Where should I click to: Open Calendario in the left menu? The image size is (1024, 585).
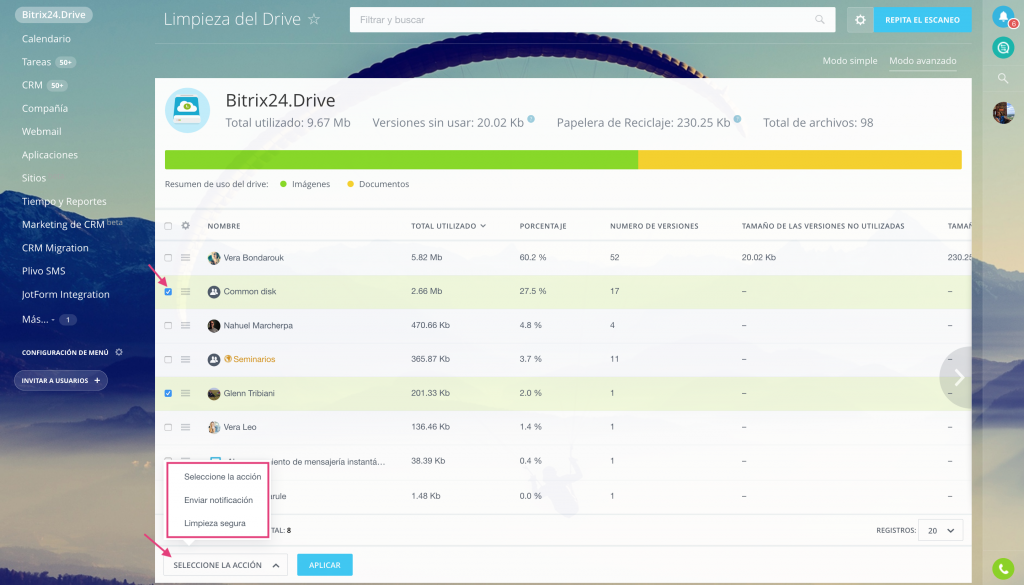[46, 39]
